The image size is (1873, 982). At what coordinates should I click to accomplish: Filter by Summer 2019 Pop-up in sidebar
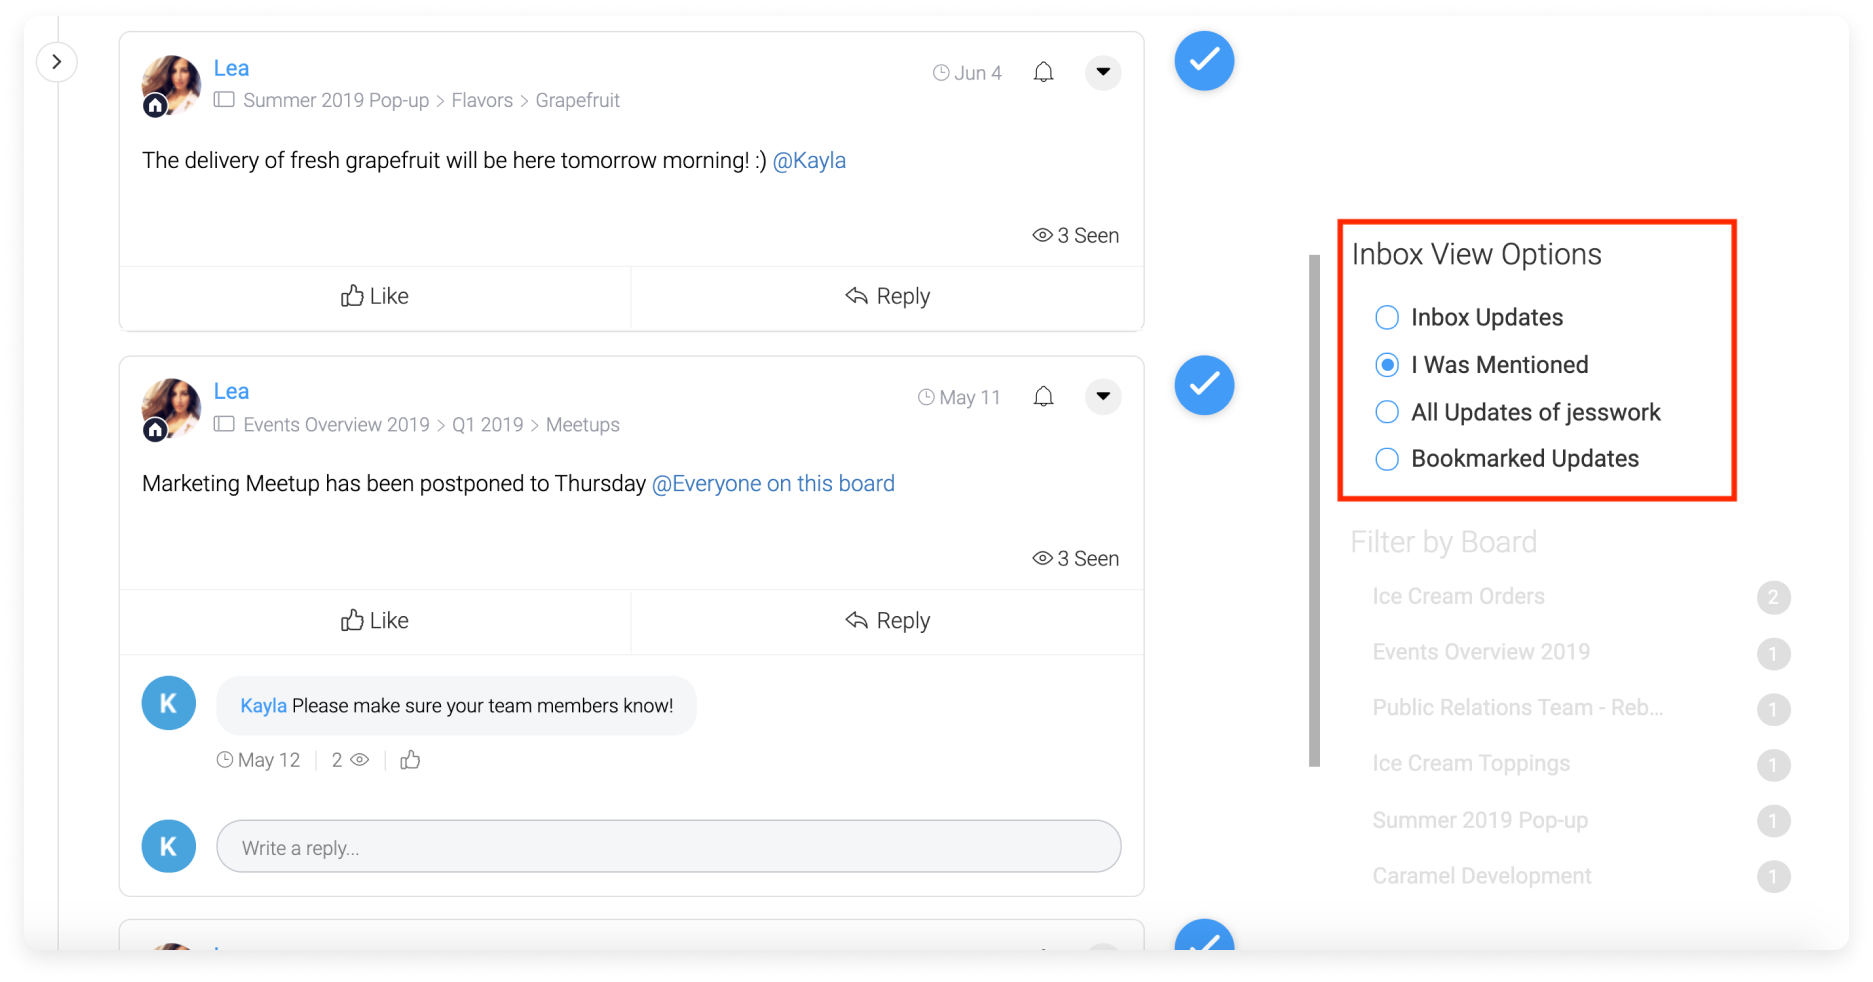pos(1480,820)
